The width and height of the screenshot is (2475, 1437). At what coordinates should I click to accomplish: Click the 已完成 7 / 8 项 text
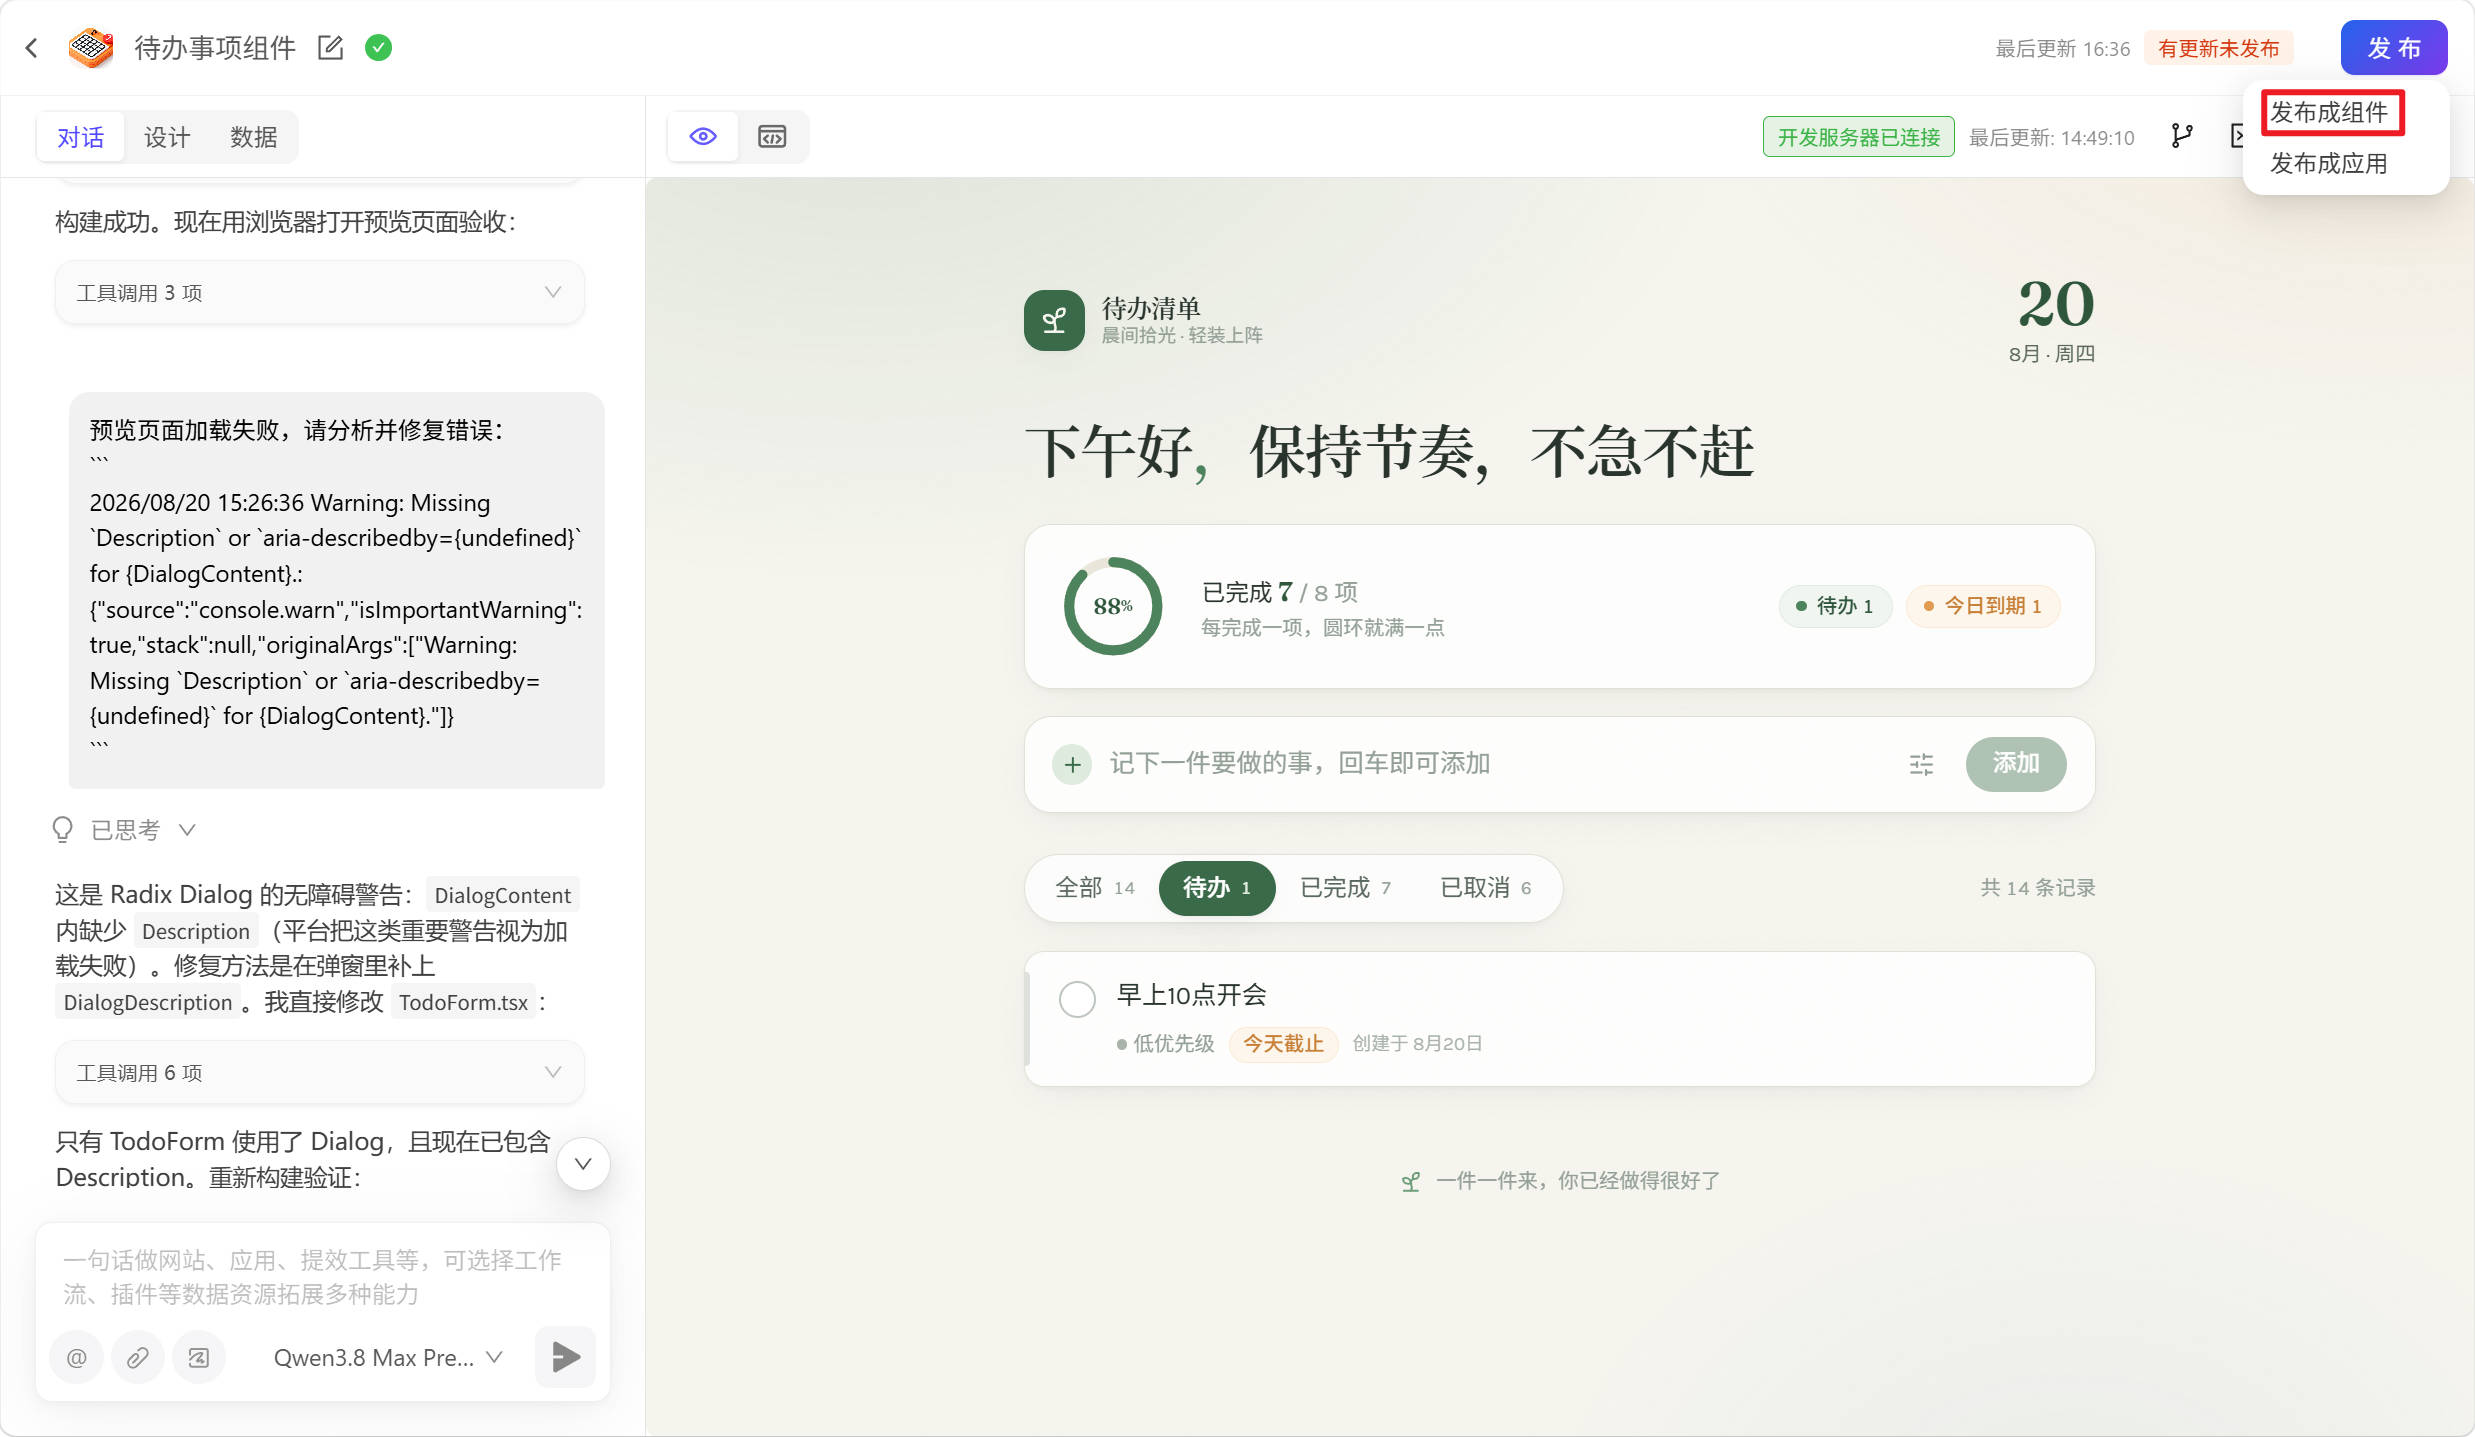(1280, 593)
